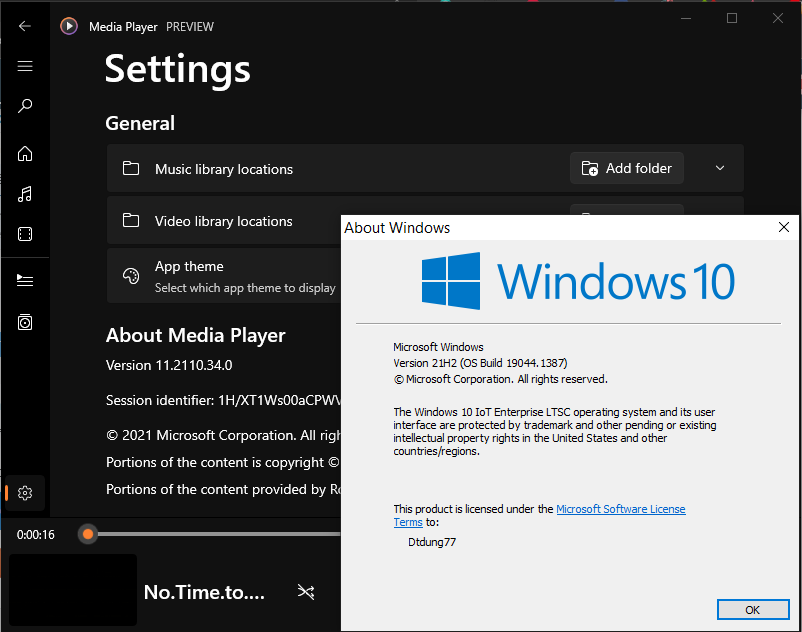The width and height of the screenshot is (802, 632).
Task: Click the now playing album thumbnail
Action: coord(73,590)
